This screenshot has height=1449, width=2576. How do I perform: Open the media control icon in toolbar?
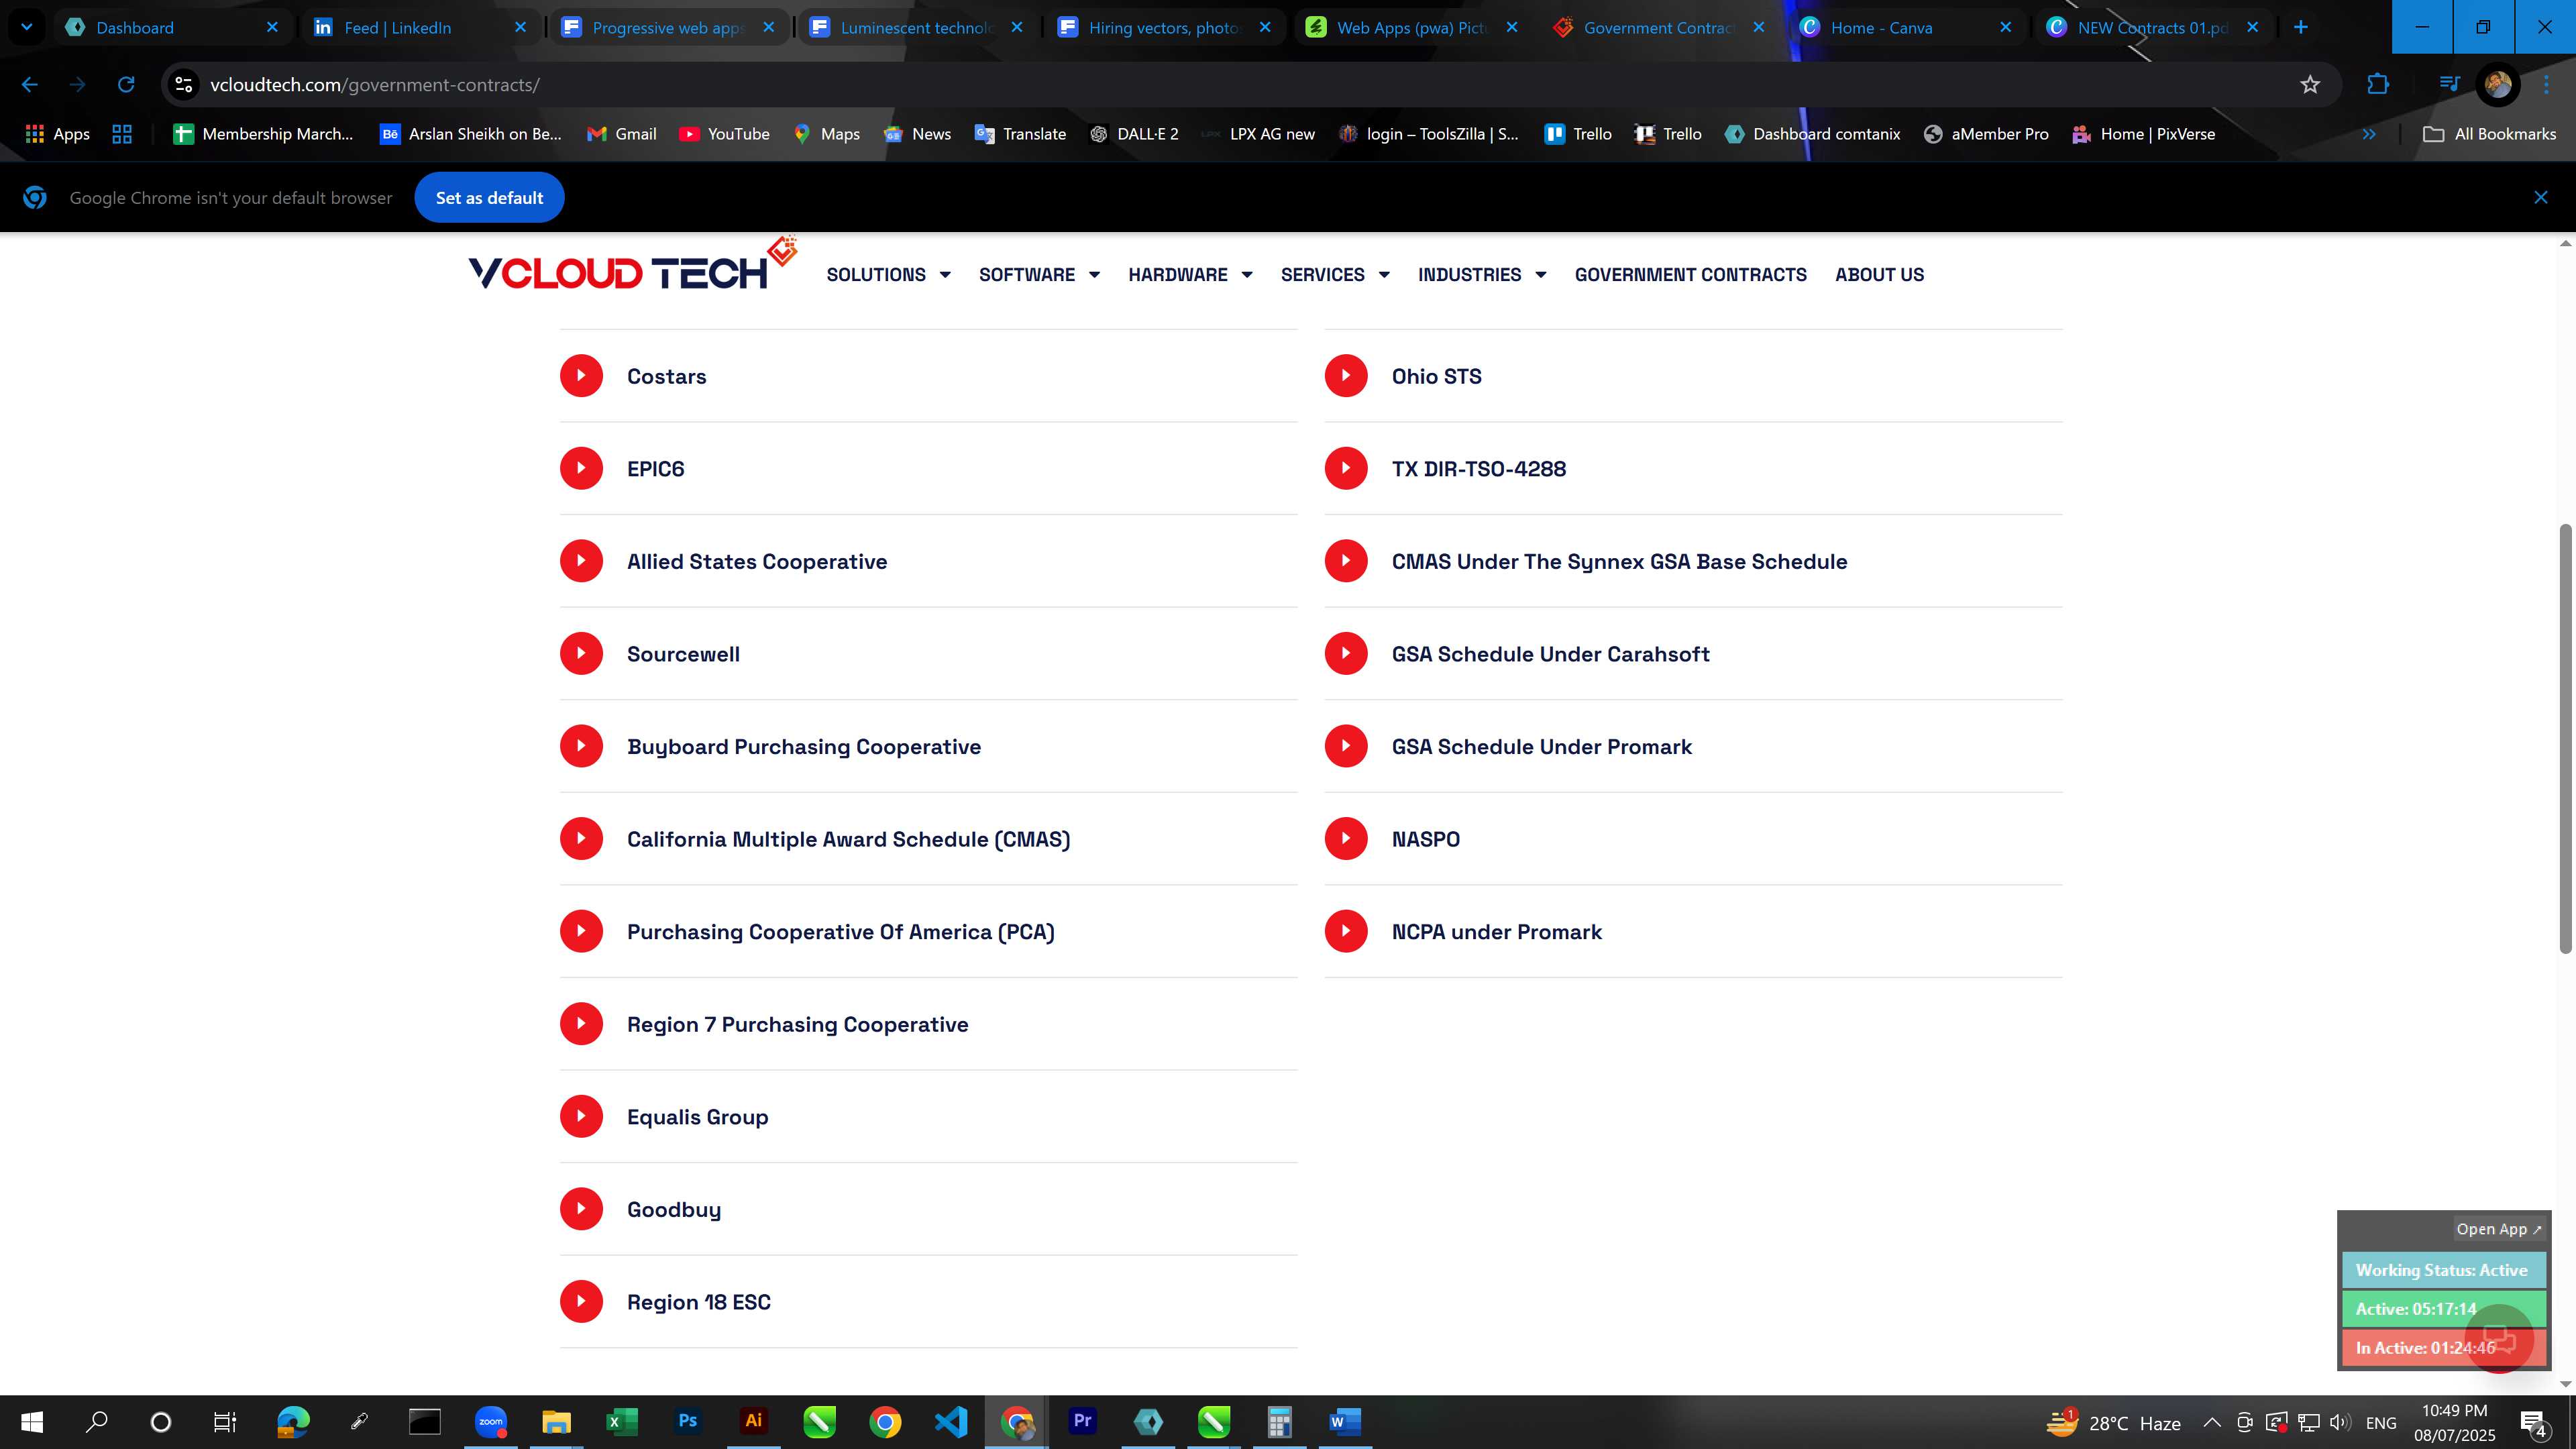click(2449, 85)
